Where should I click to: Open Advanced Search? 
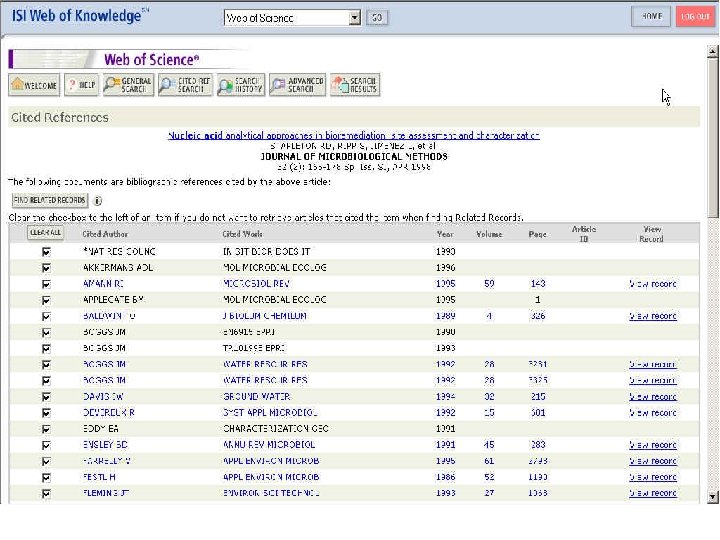[x=298, y=85]
